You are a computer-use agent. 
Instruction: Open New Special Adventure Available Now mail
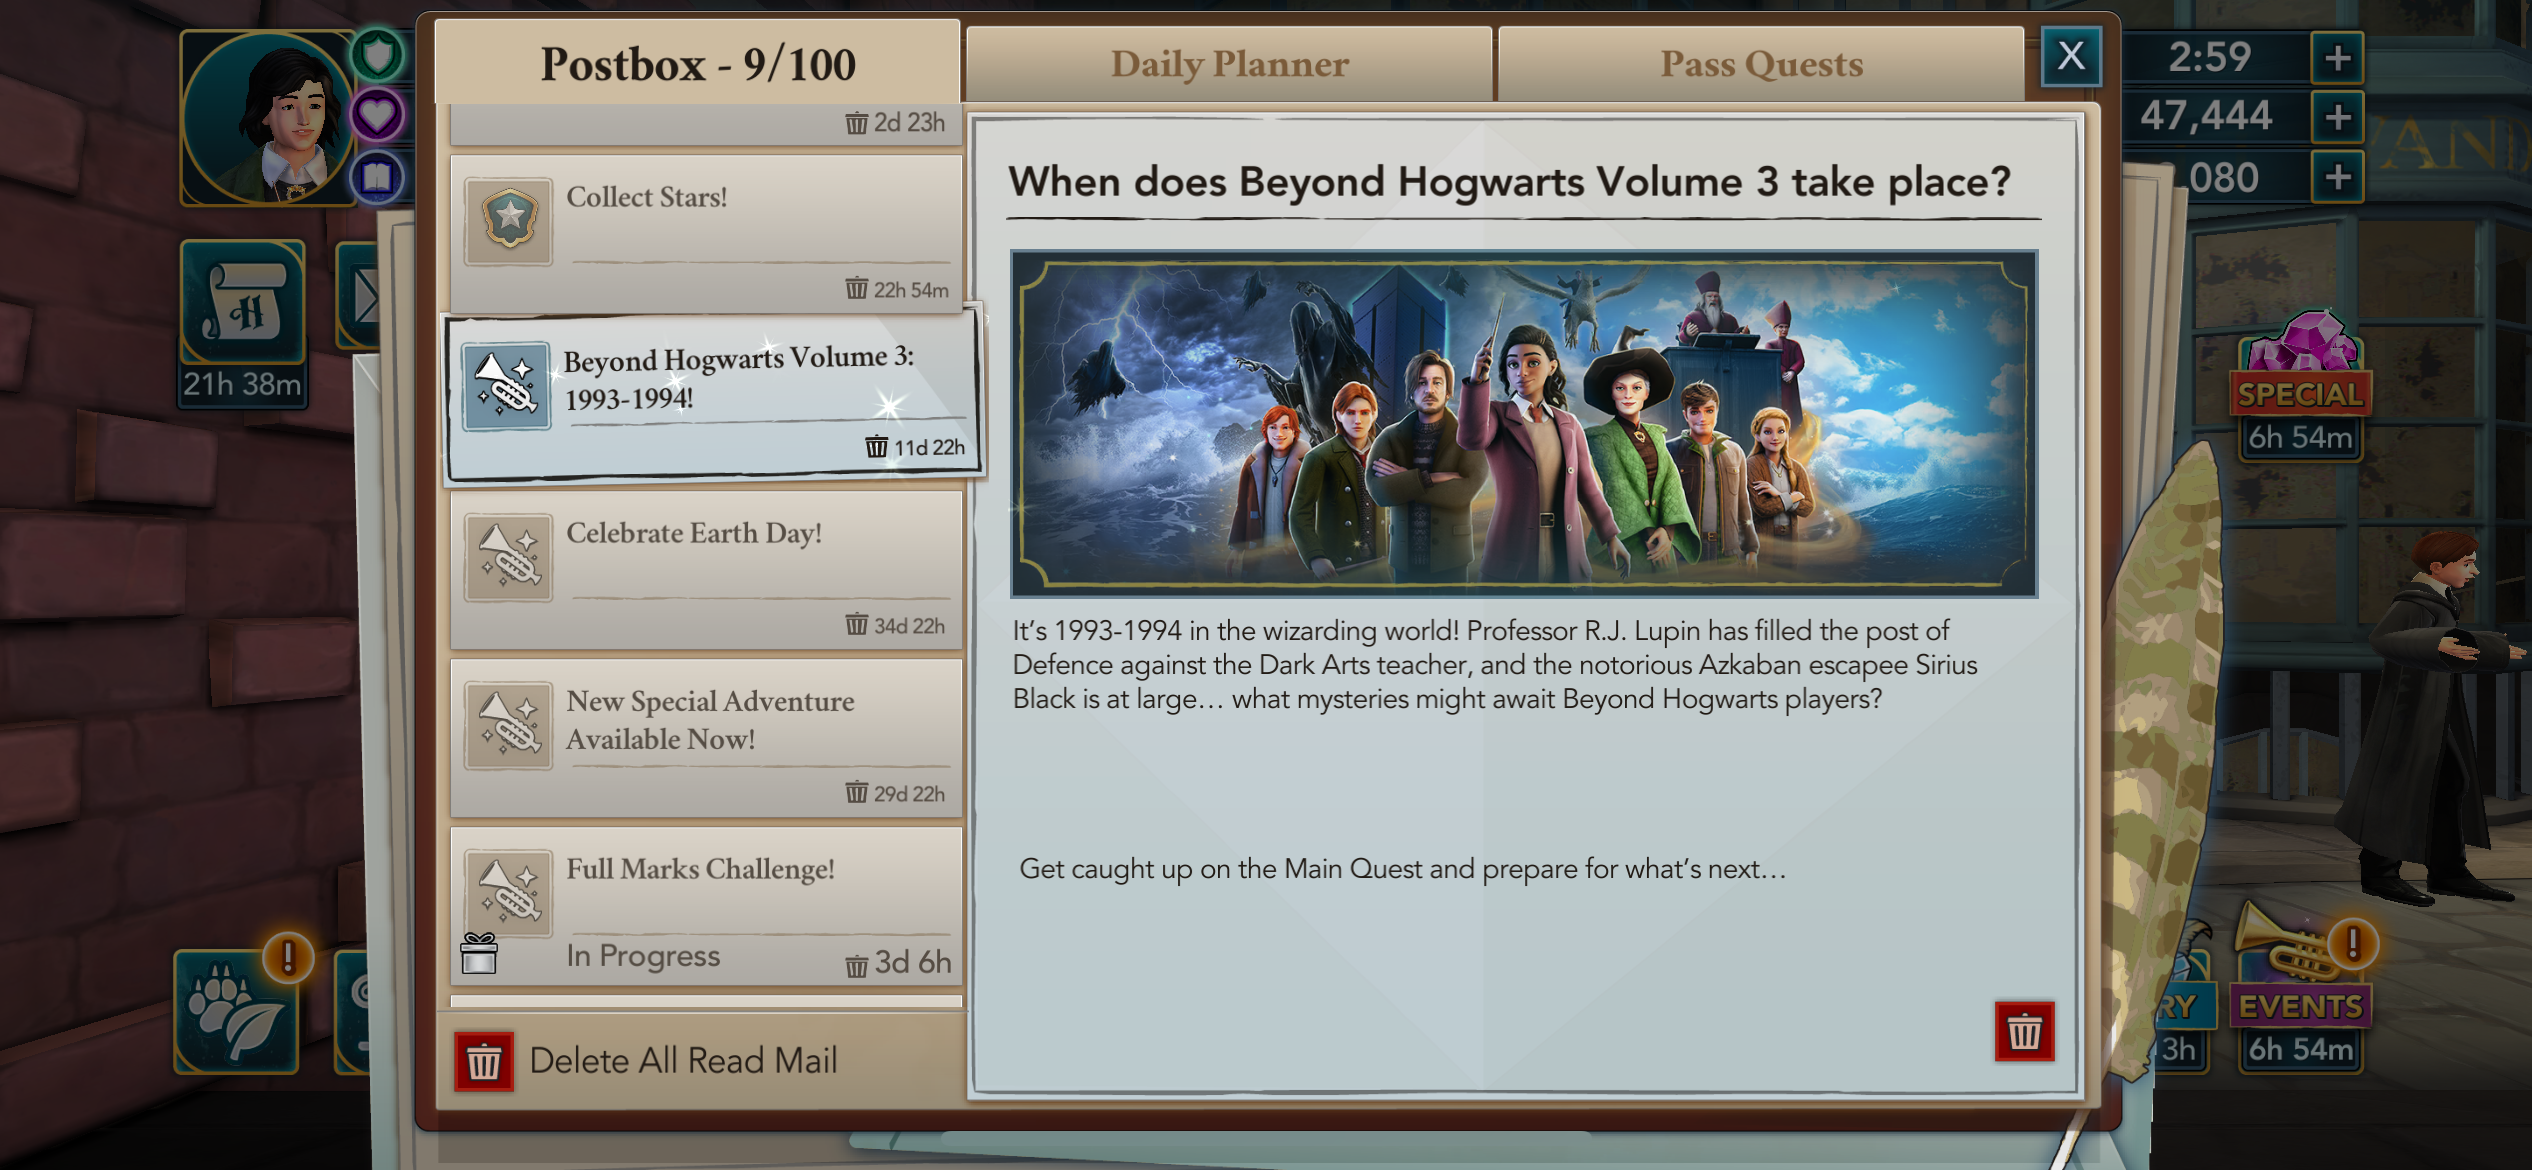tap(706, 738)
